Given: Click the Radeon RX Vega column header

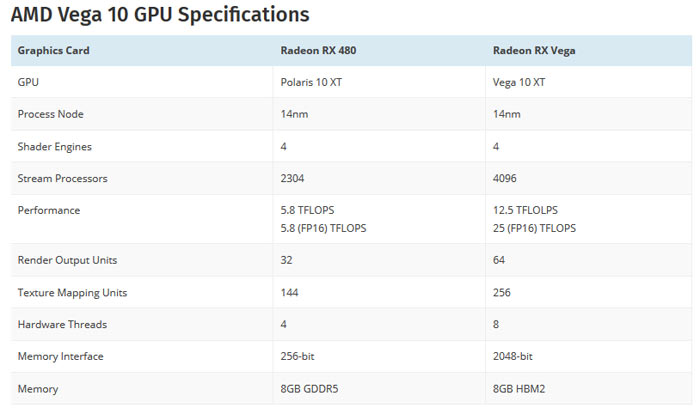Looking at the screenshot, I should click(534, 50).
